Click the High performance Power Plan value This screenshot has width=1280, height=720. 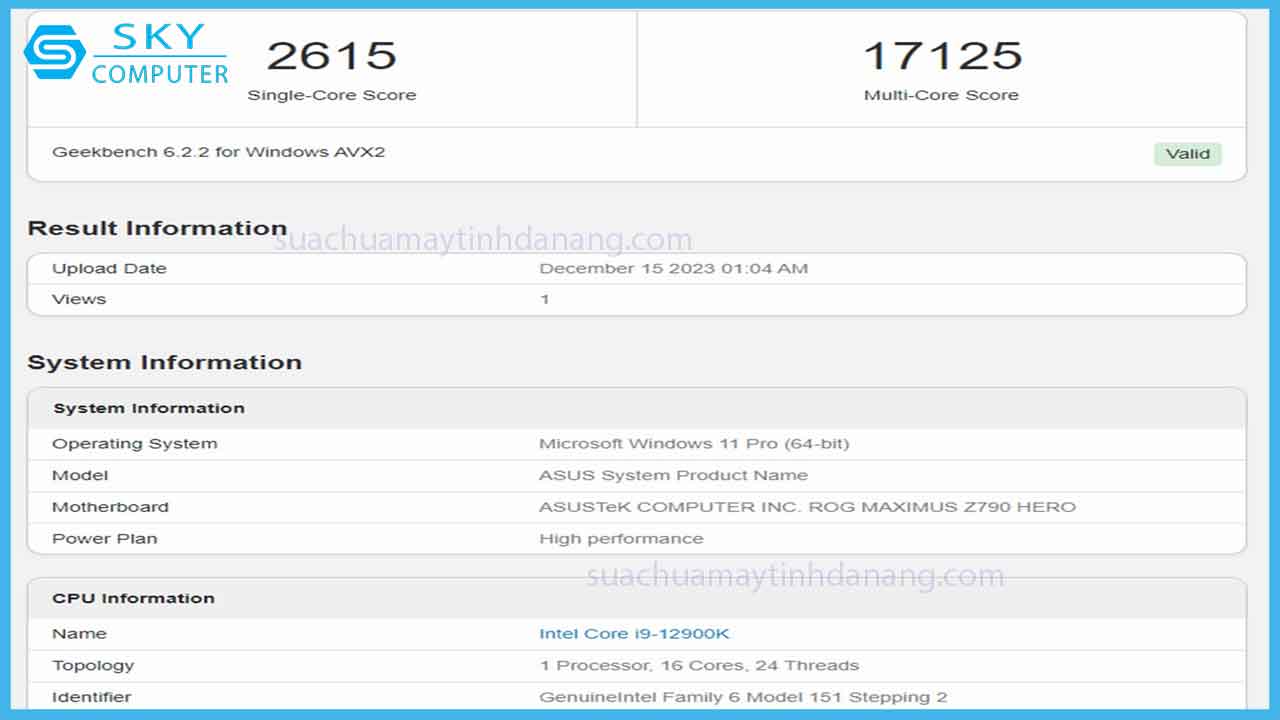pyautogui.click(x=622, y=538)
